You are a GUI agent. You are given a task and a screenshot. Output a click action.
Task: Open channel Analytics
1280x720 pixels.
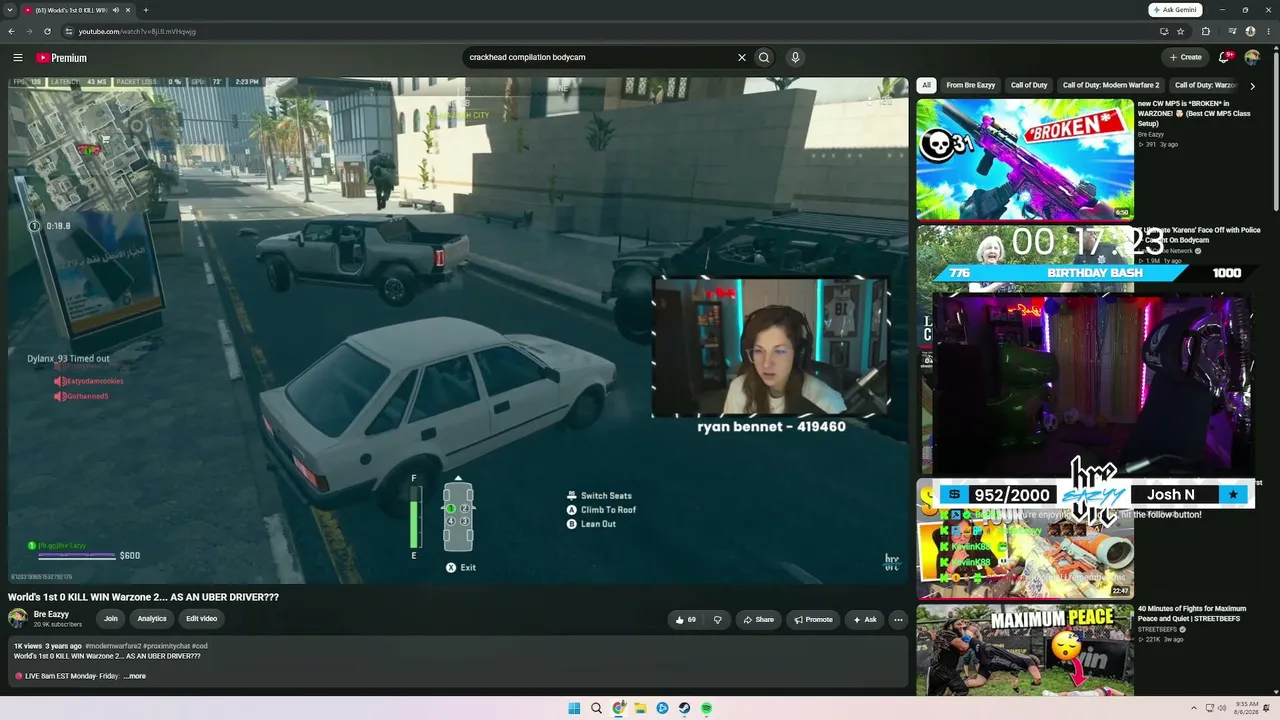tap(152, 619)
